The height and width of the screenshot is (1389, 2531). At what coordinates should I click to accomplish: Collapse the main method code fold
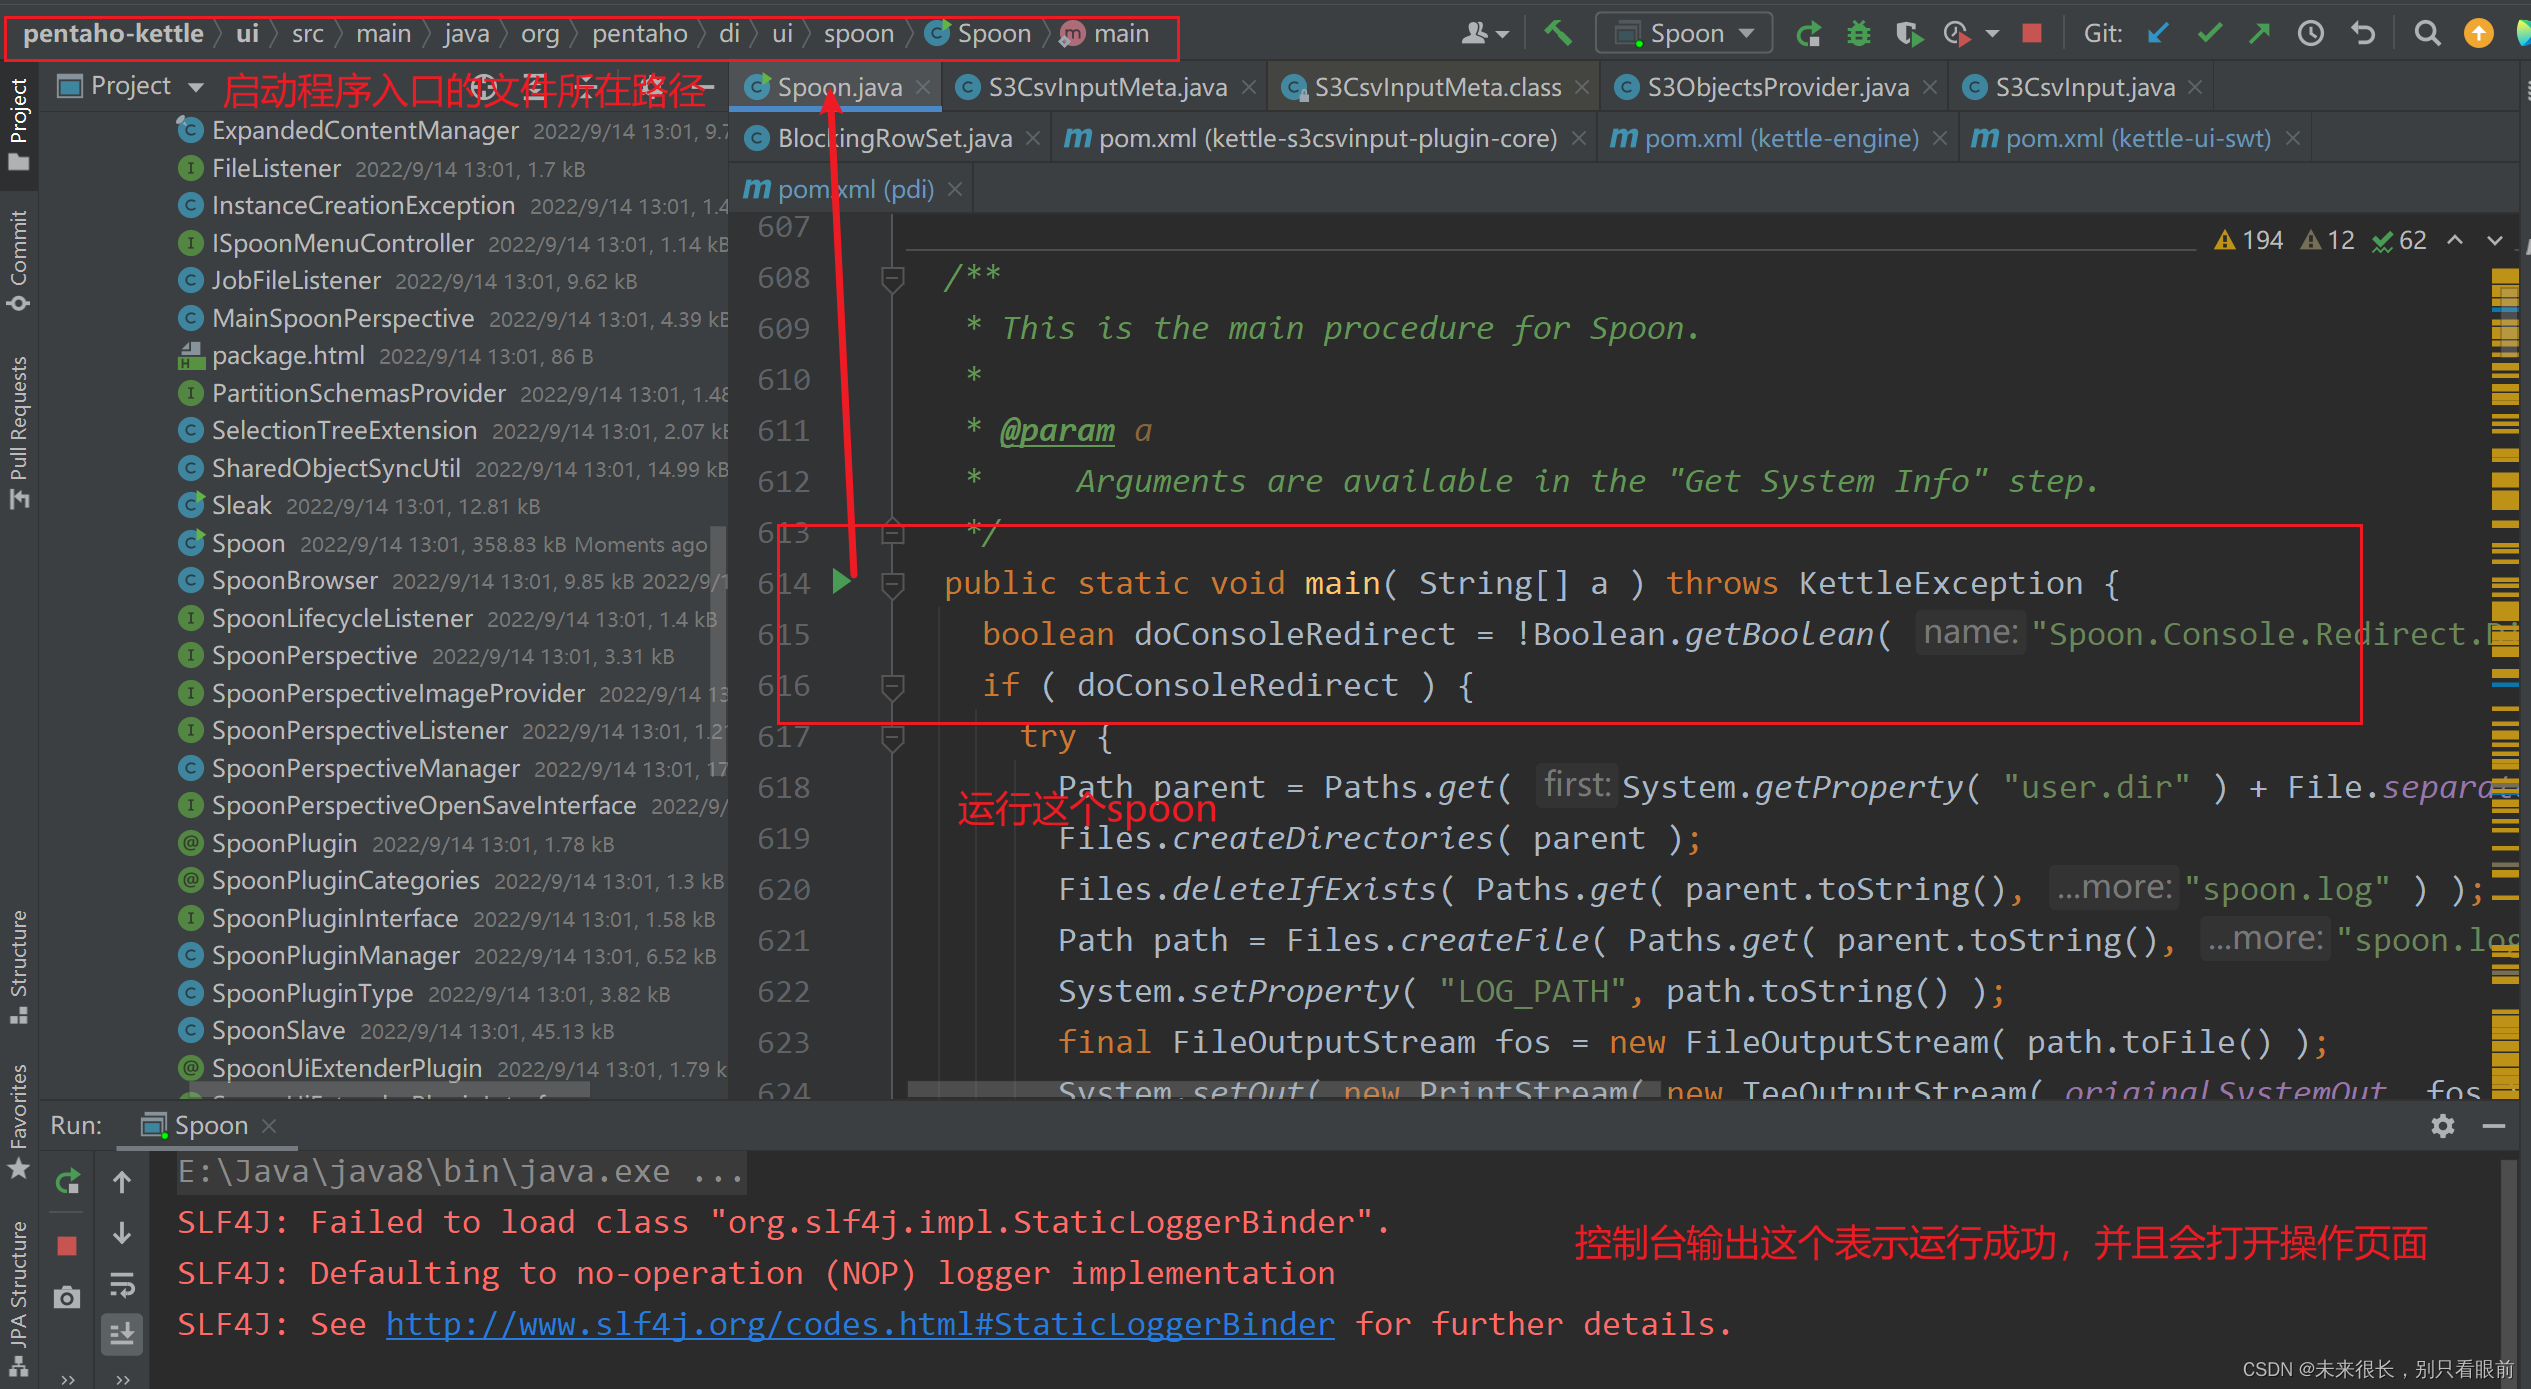pyautogui.click(x=893, y=582)
